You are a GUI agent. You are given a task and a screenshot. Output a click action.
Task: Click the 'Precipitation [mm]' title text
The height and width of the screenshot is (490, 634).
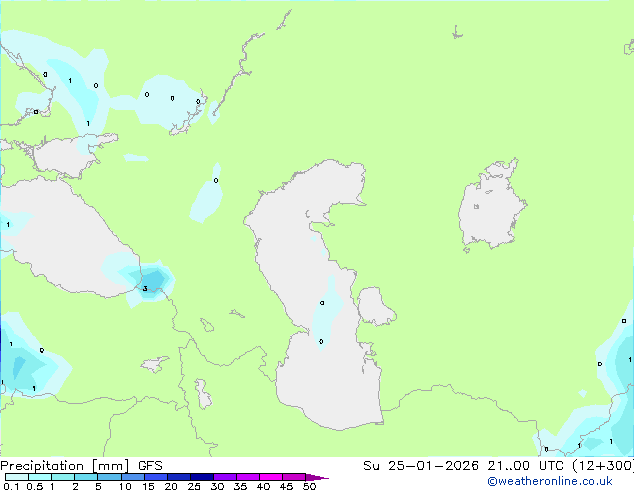pyautogui.click(x=65, y=466)
